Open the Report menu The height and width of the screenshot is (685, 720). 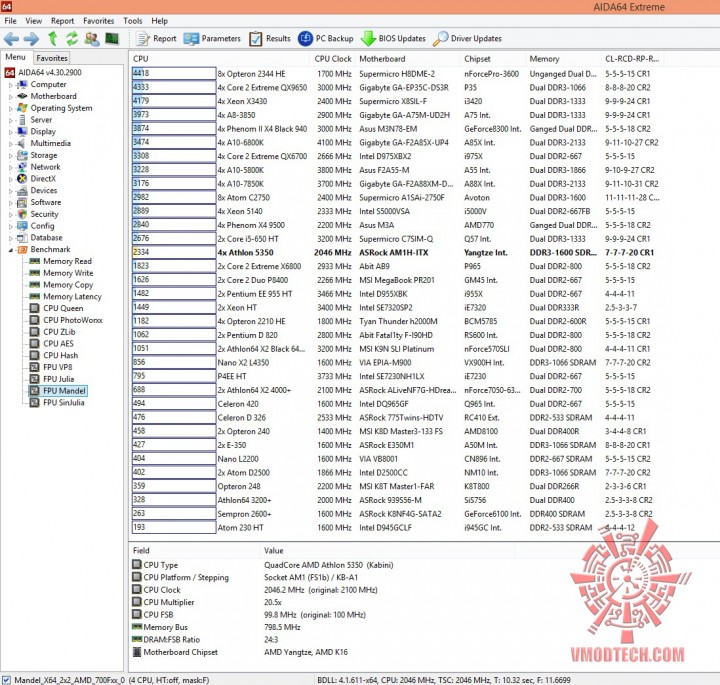[x=62, y=21]
